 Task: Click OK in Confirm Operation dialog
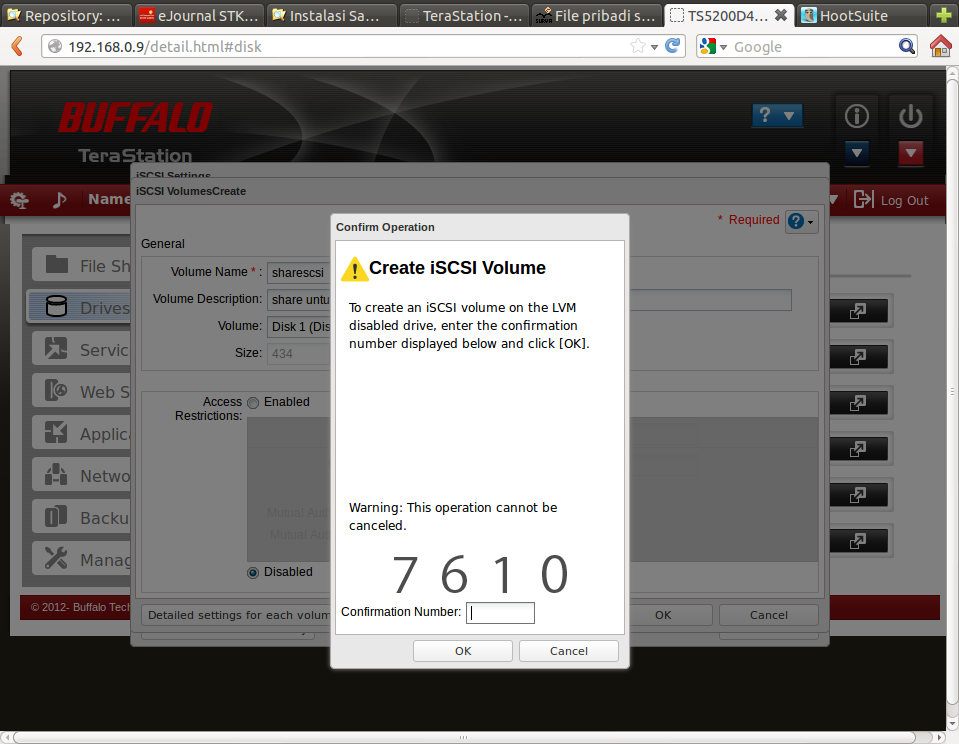(463, 651)
